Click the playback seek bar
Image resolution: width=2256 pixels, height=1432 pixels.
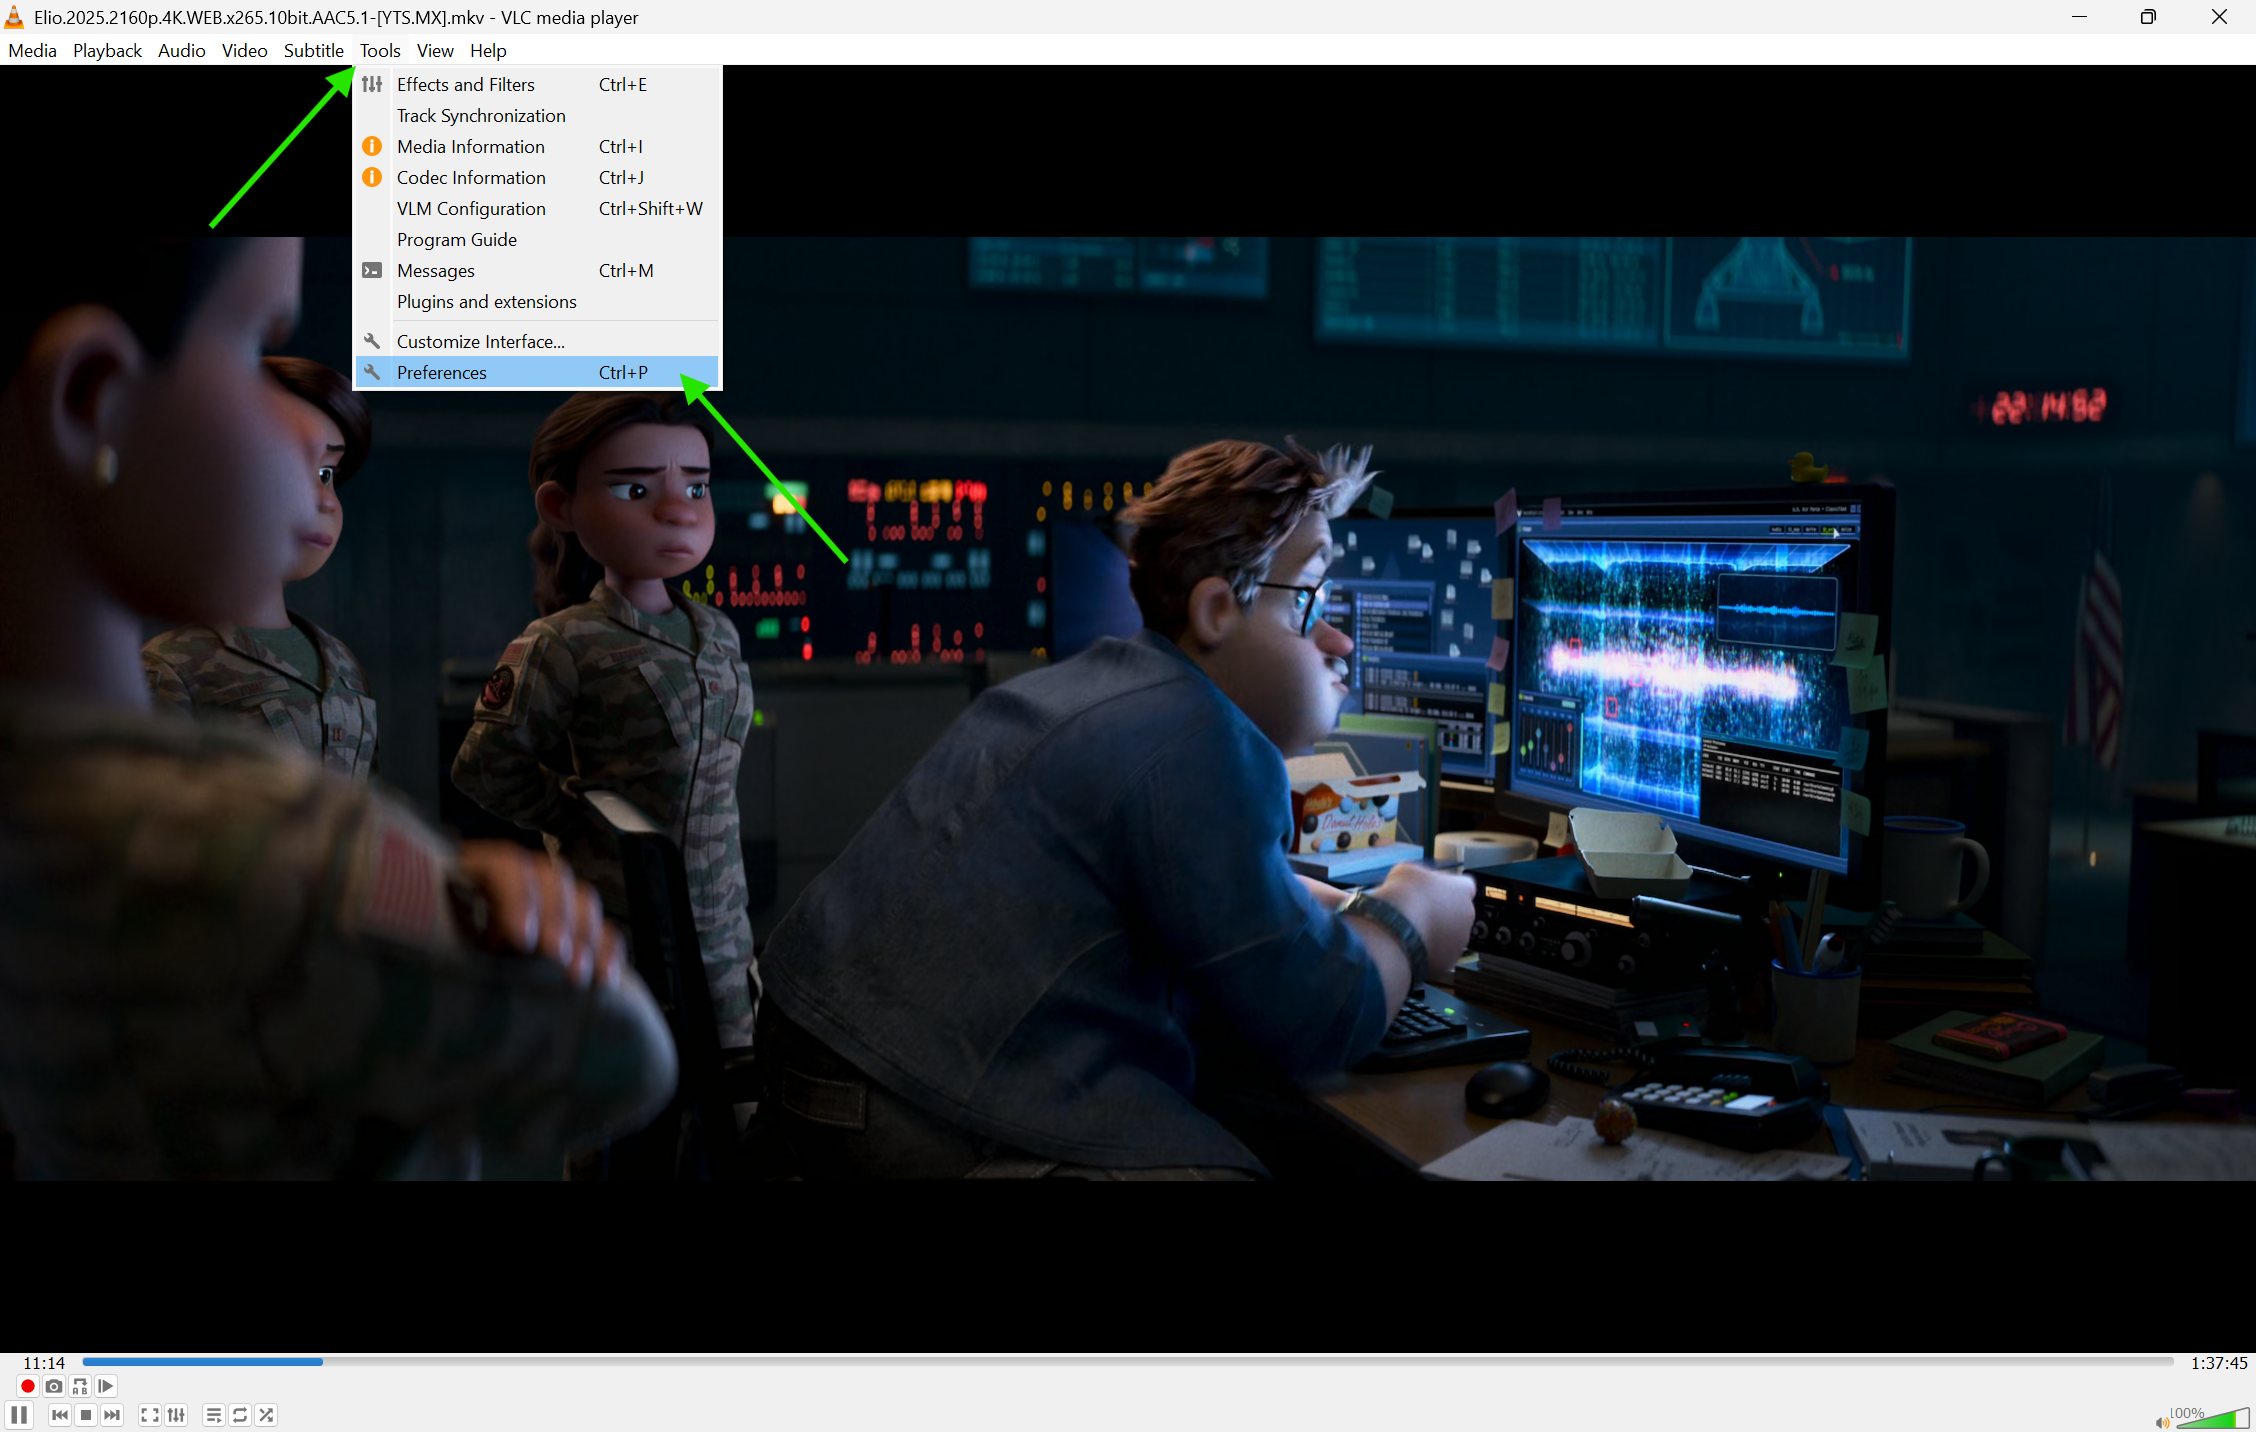(x=1127, y=1362)
